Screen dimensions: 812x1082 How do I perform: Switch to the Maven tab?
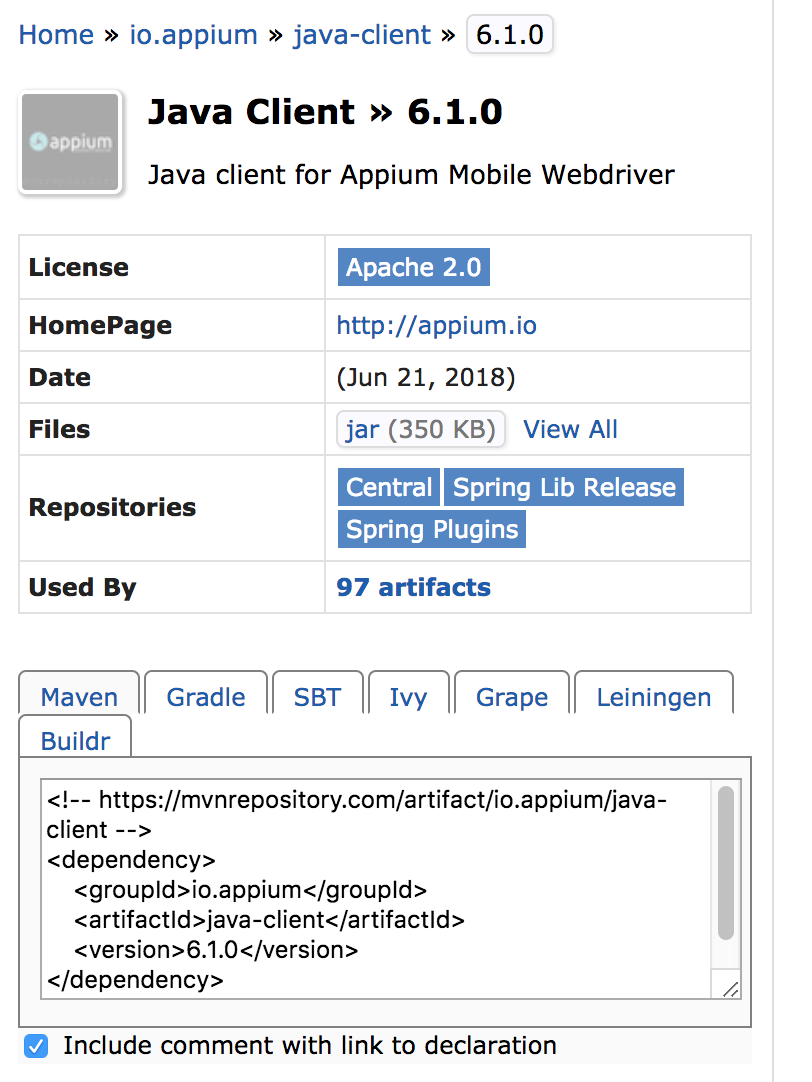pos(79,694)
